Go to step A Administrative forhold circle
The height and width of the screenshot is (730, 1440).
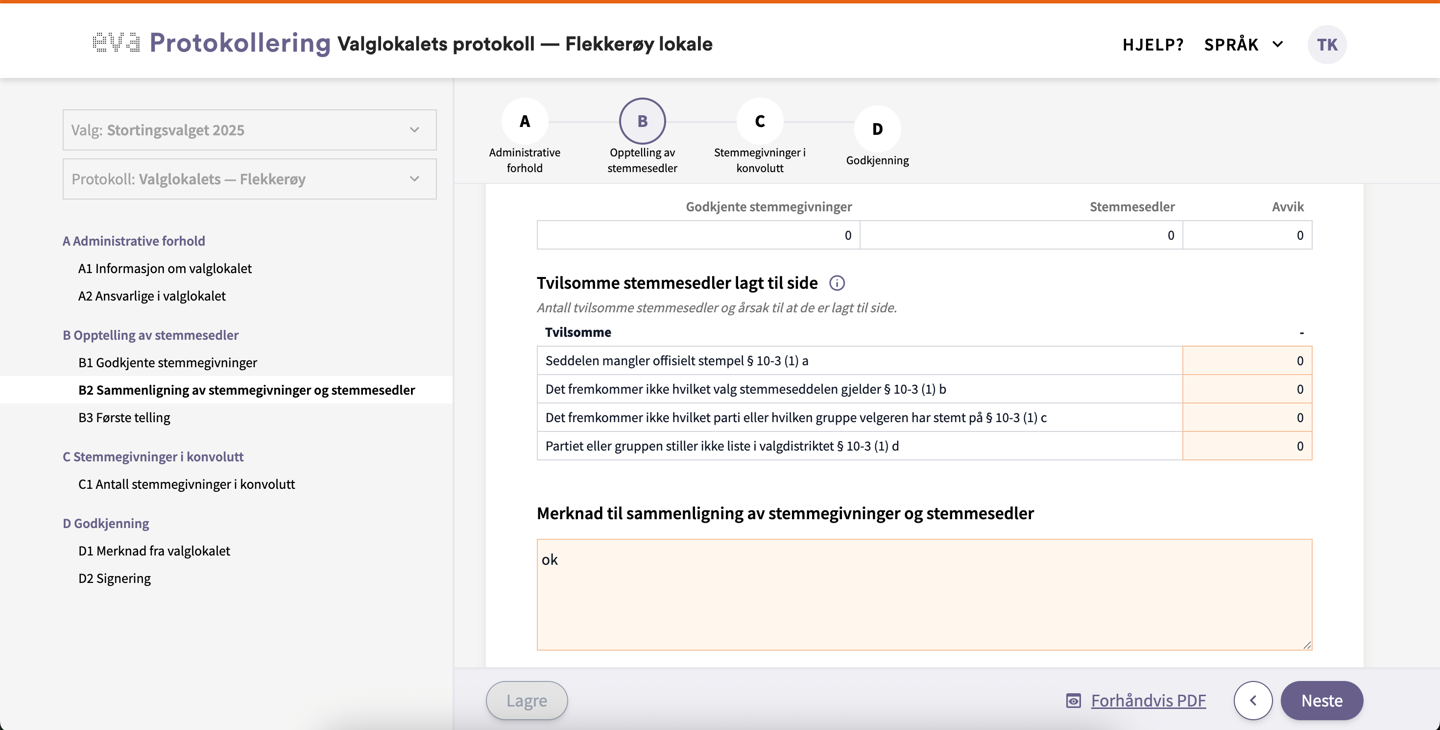tap(524, 121)
